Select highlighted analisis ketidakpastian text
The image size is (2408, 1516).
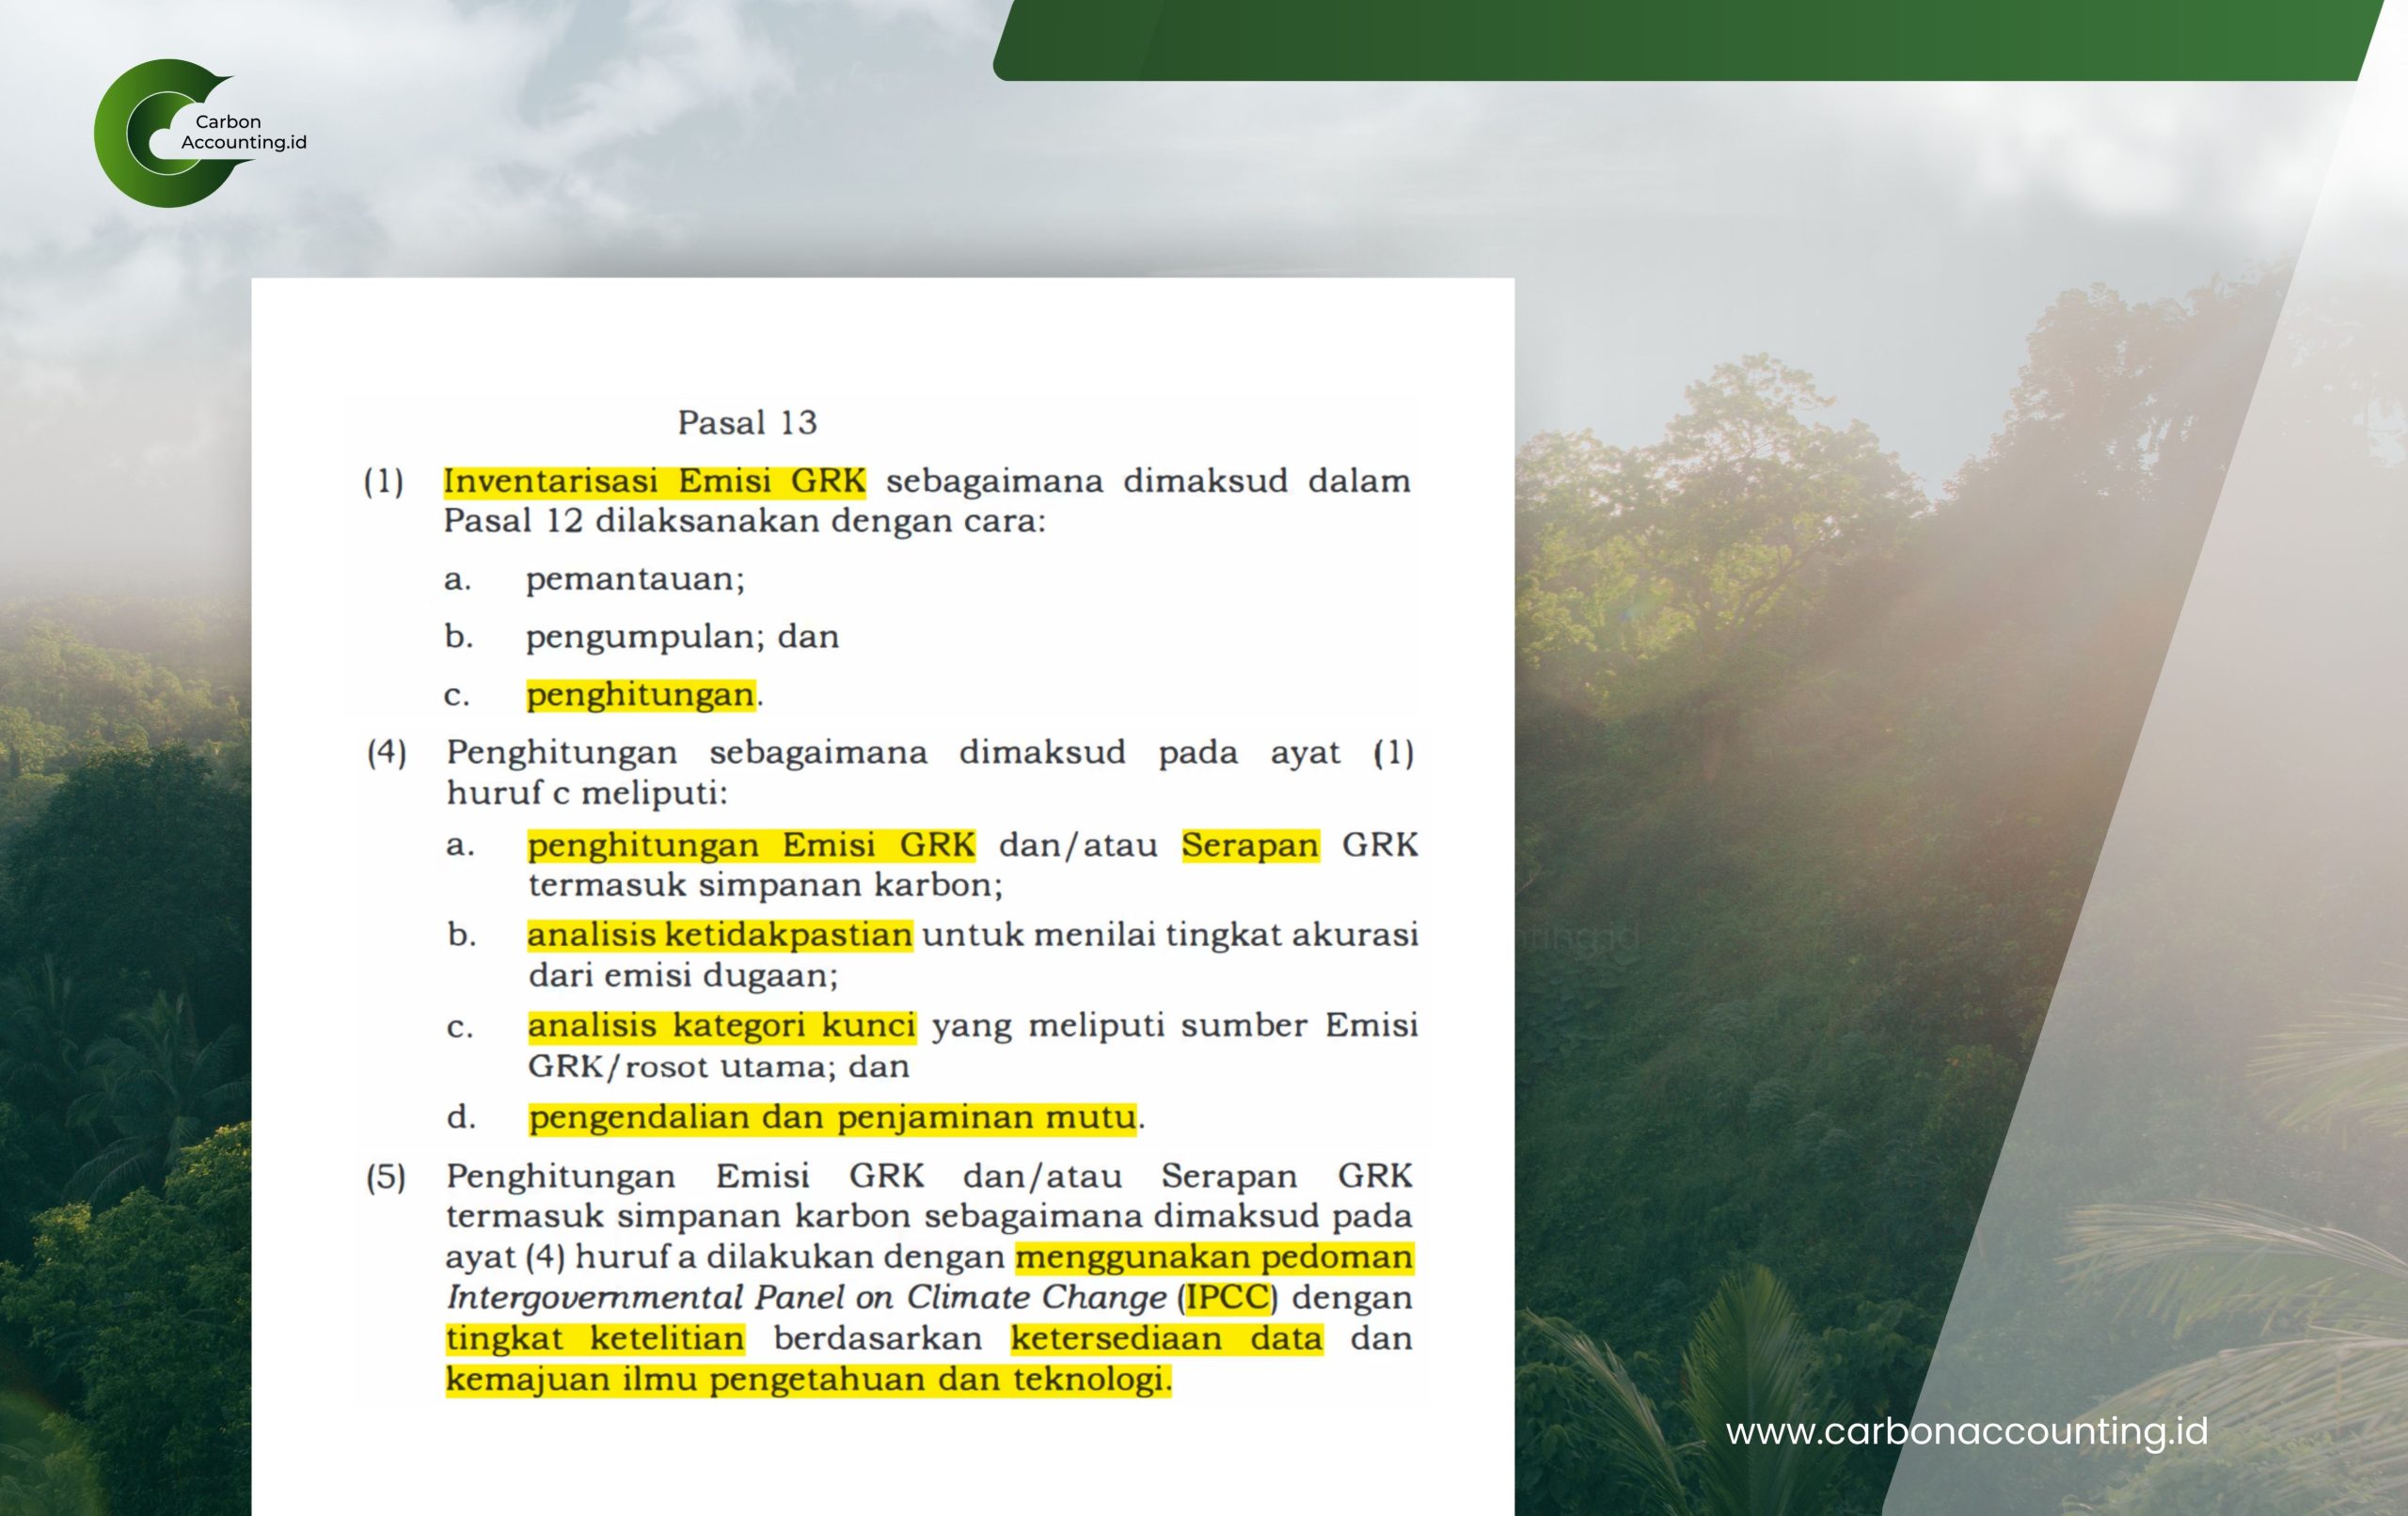click(719, 935)
